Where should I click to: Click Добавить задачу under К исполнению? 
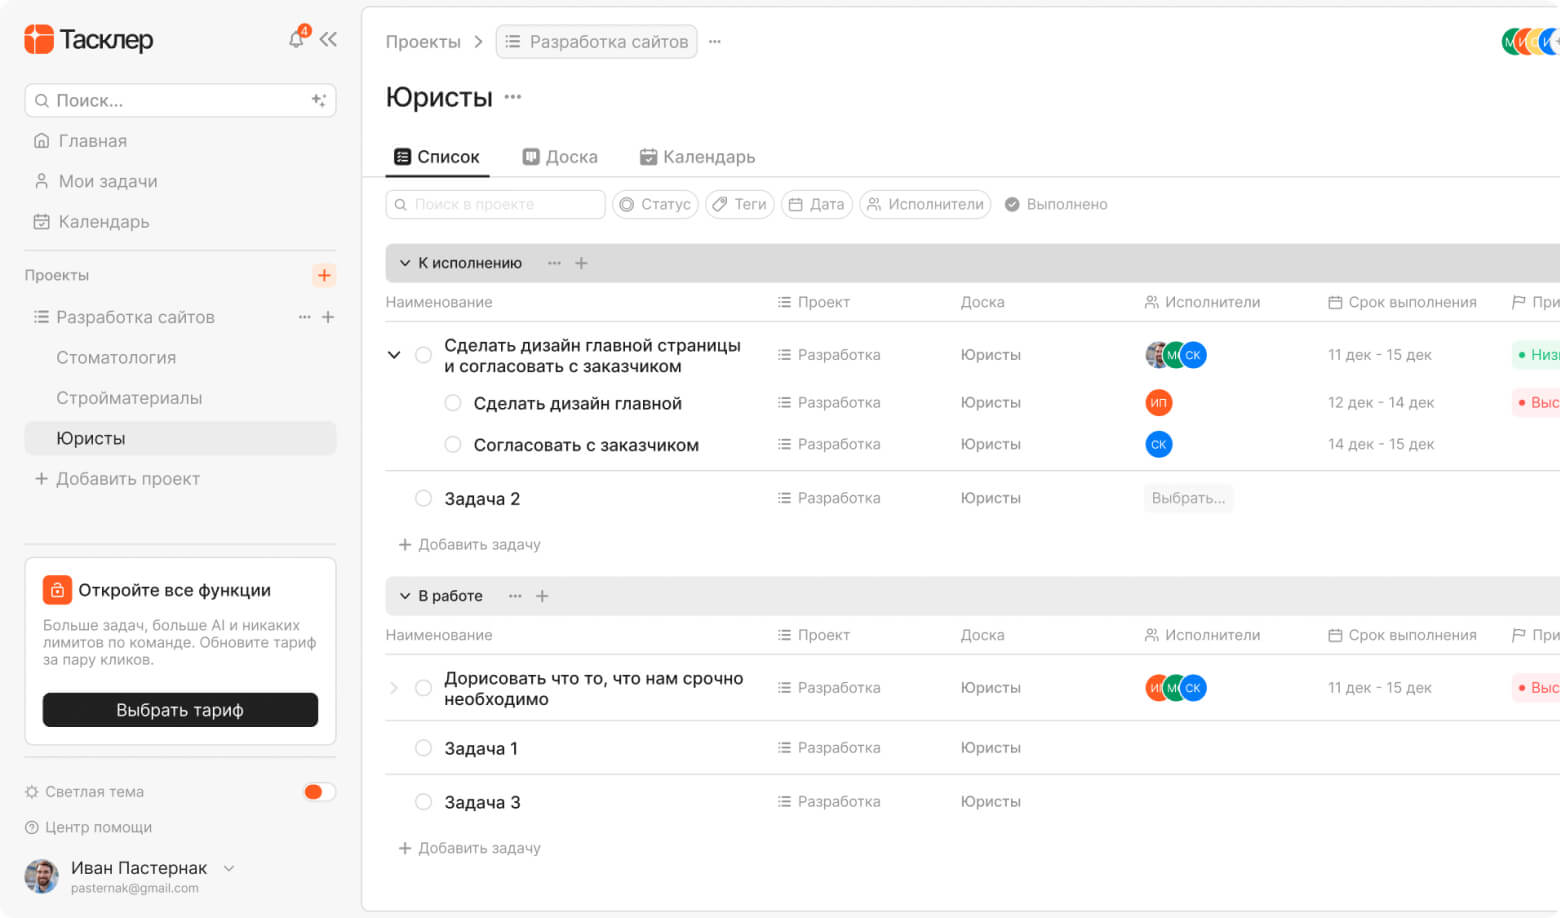coord(469,545)
